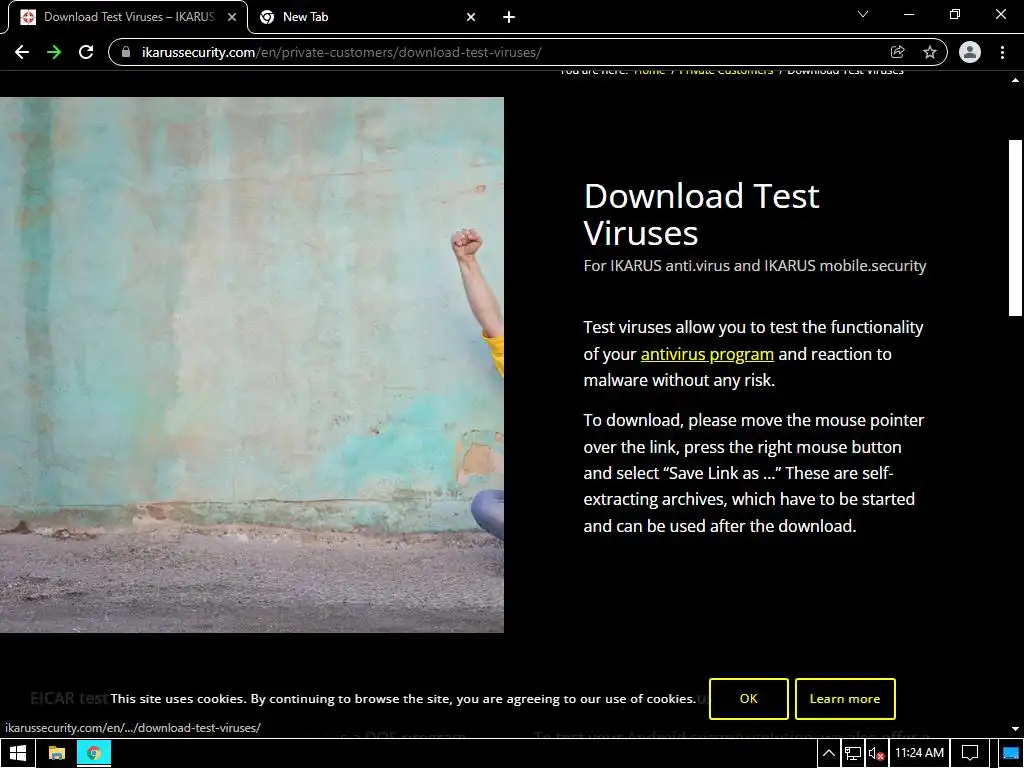Click the IKARUS favicon on the tab
The height and width of the screenshot is (768, 1024).
pos(28,17)
